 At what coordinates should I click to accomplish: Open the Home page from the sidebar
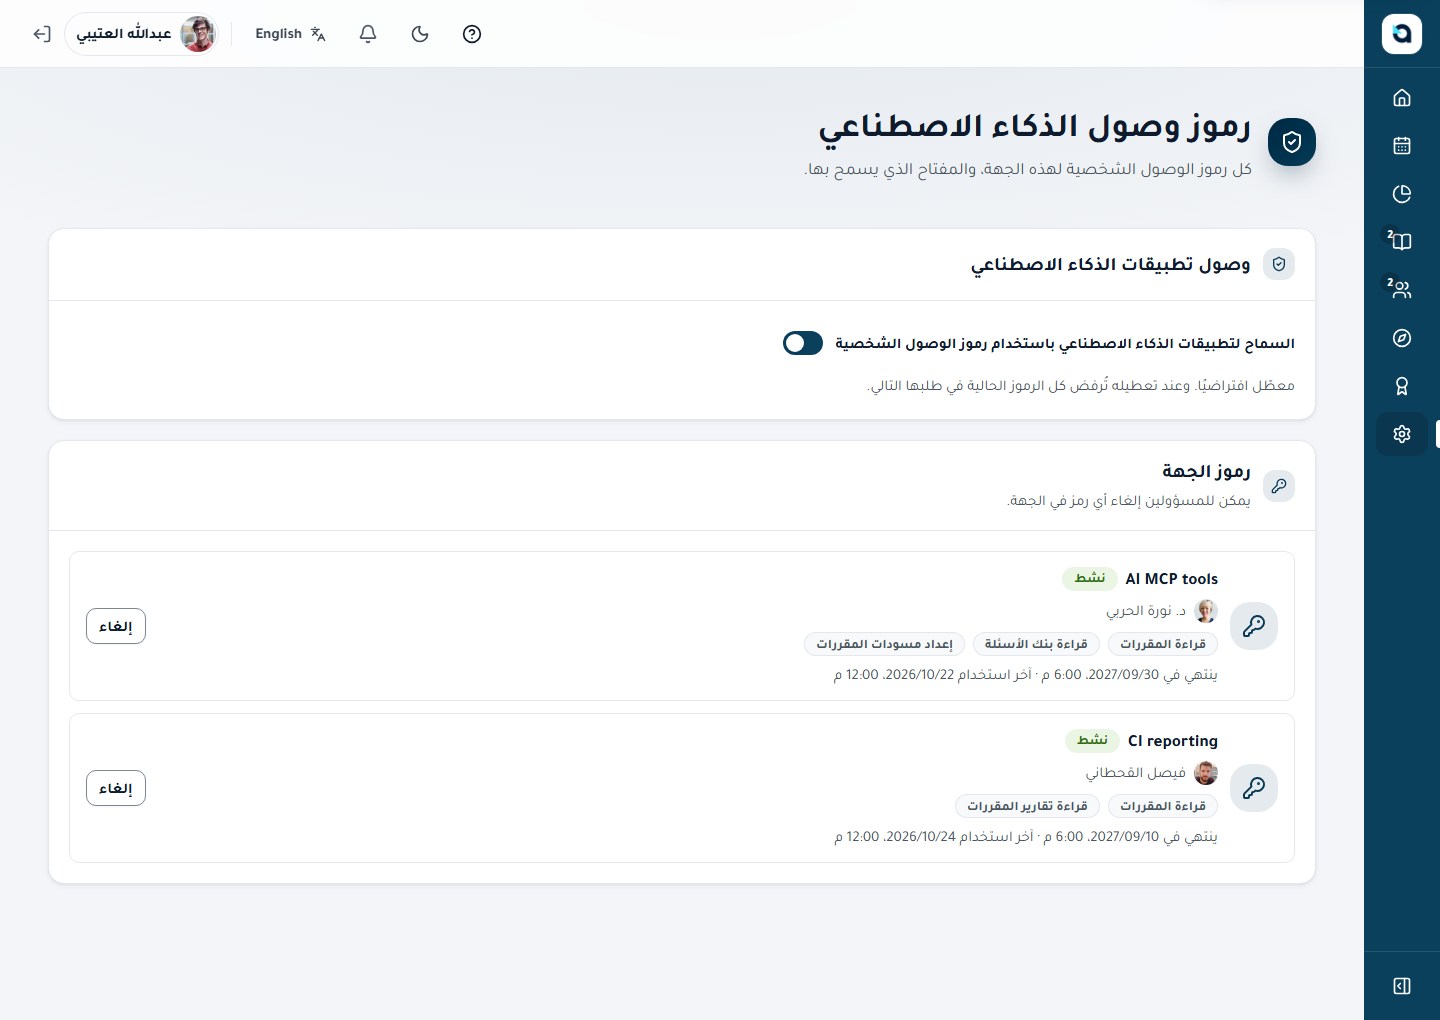[1401, 97]
